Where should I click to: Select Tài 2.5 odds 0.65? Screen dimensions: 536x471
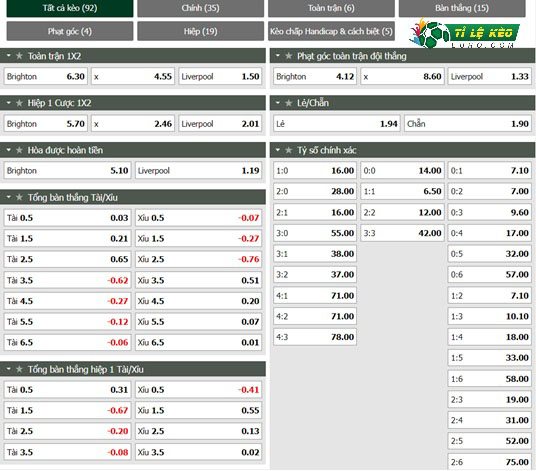pyautogui.click(x=67, y=259)
